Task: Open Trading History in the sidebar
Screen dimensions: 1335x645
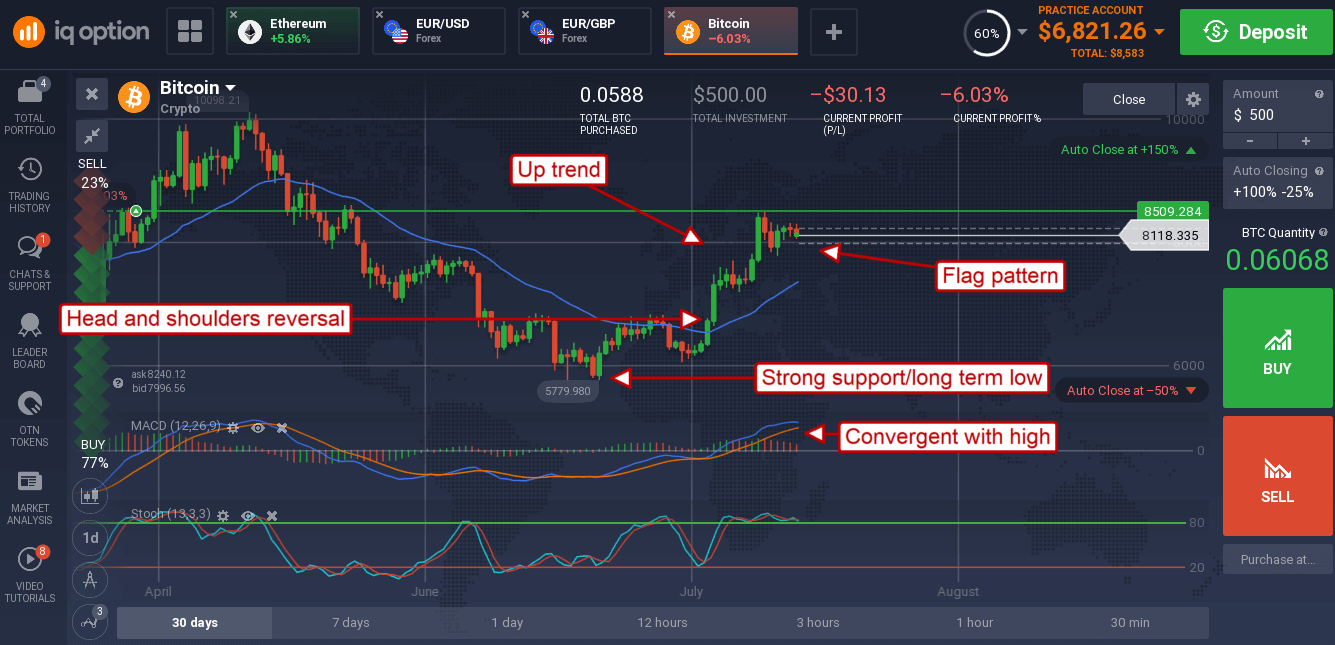Action: pyautogui.click(x=30, y=186)
